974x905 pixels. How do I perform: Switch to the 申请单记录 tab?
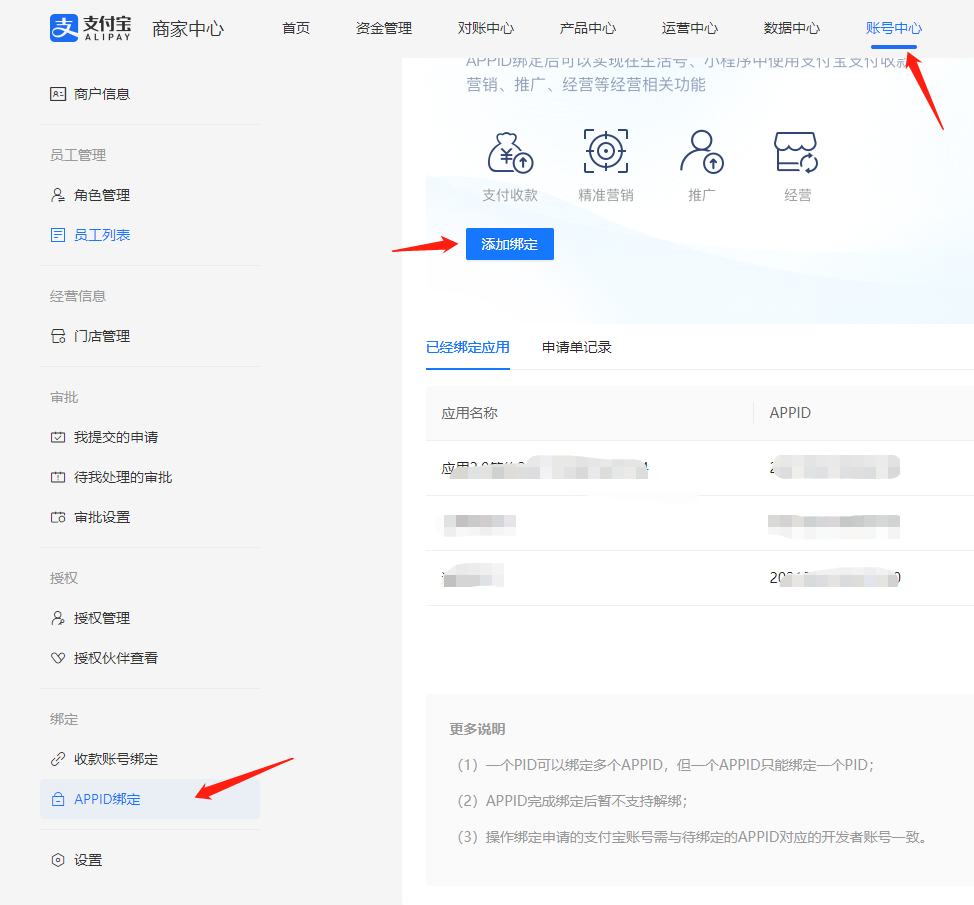576,347
